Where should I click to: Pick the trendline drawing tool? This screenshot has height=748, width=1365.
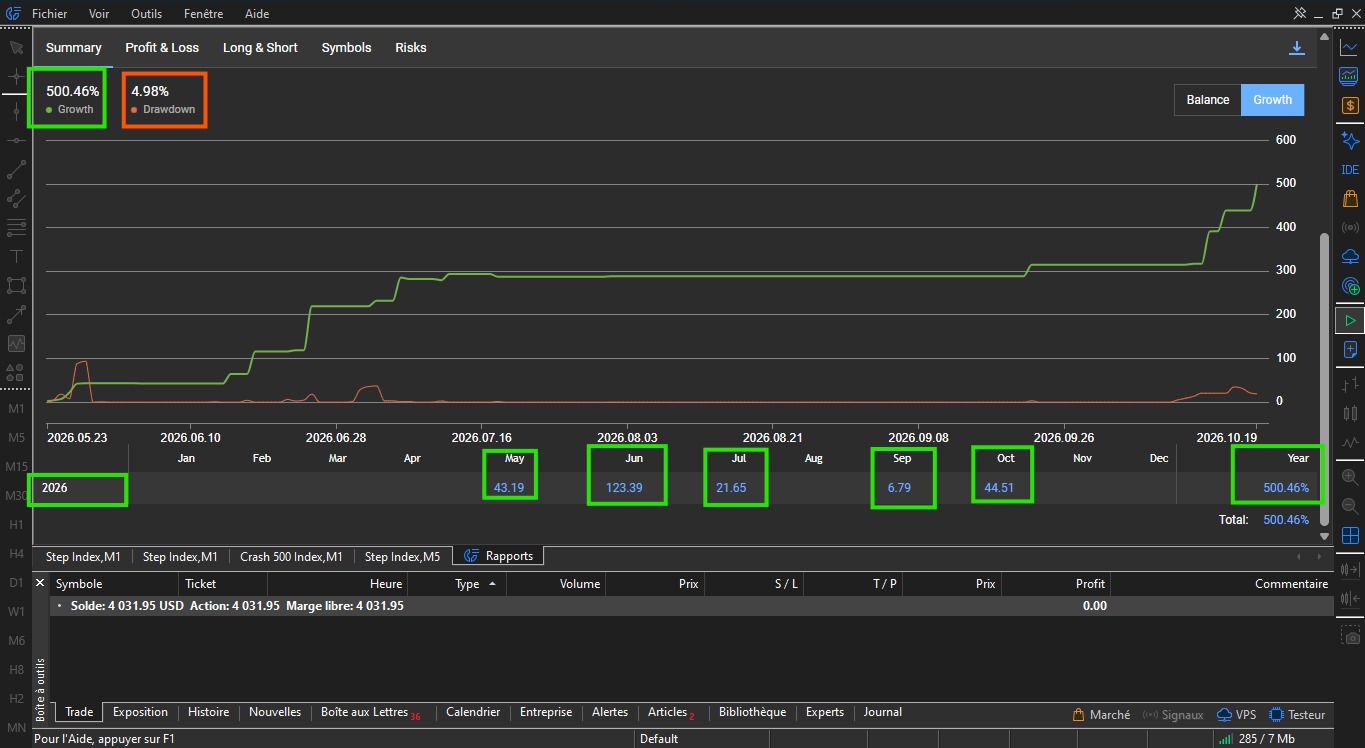pos(16,169)
